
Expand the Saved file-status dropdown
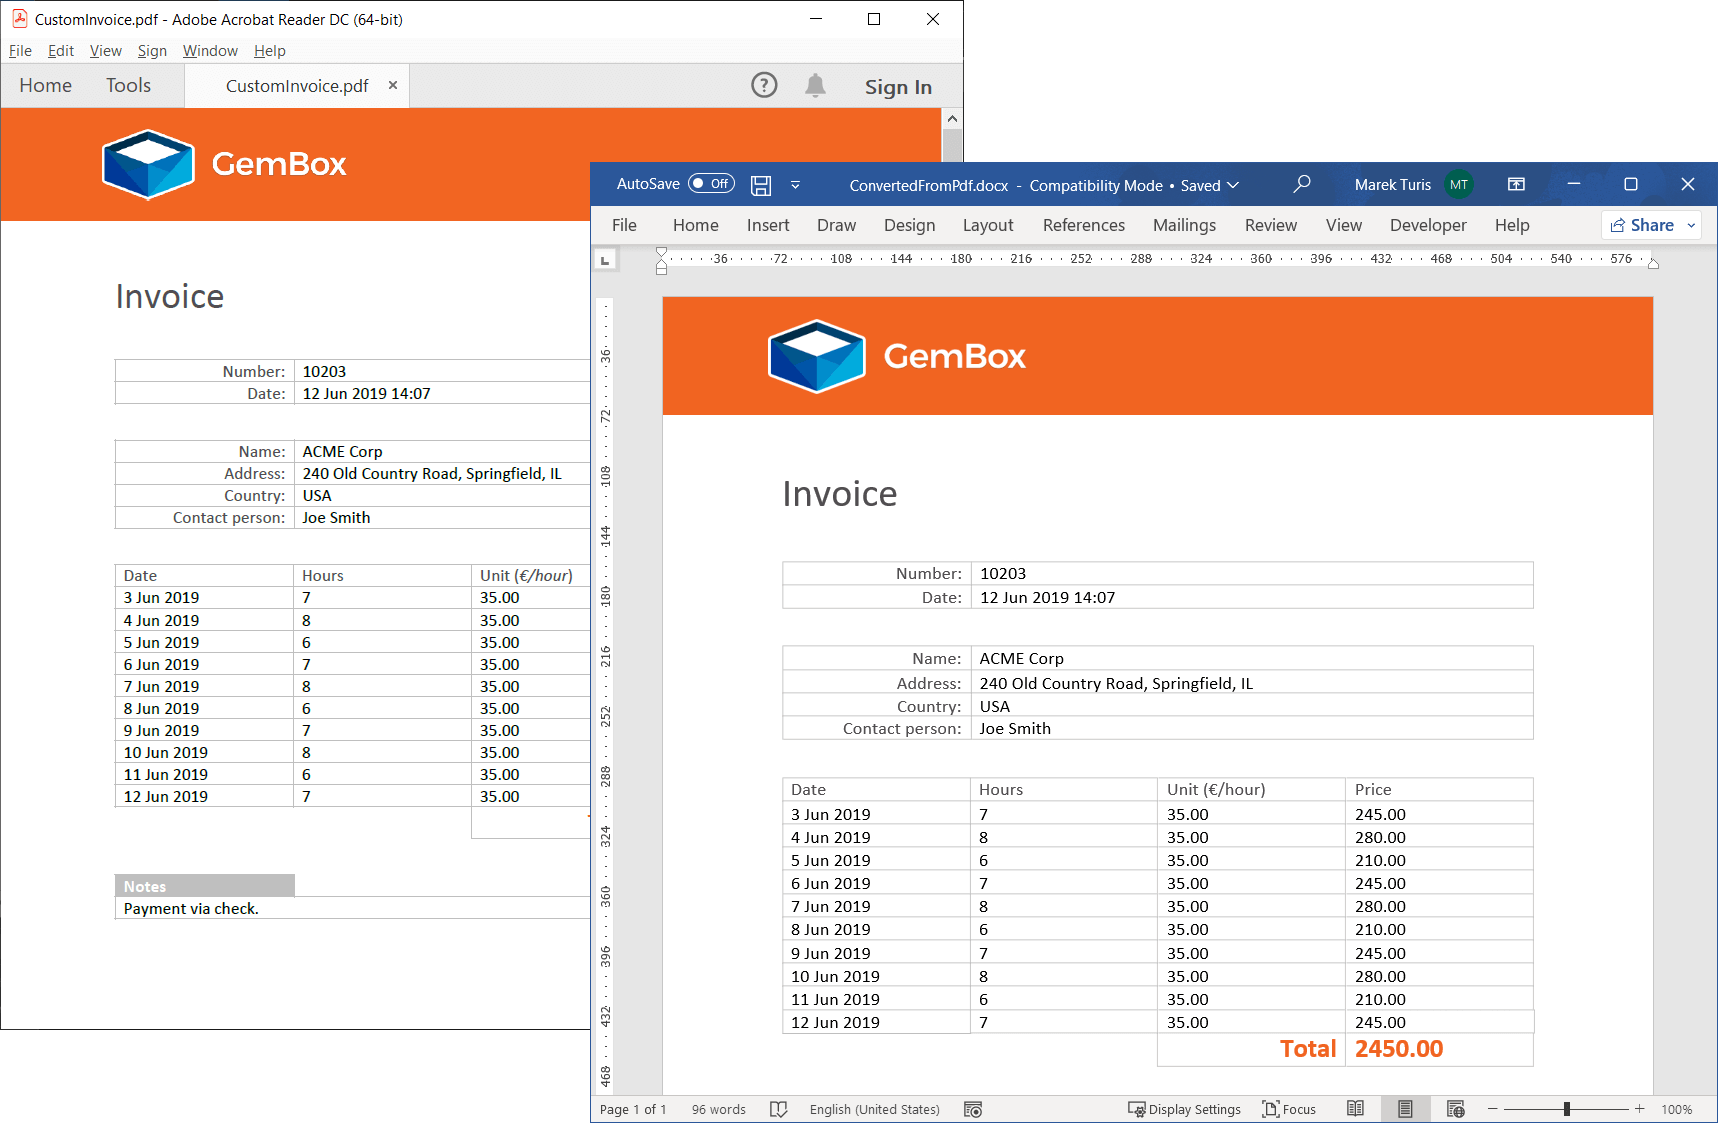point(1233,185)
